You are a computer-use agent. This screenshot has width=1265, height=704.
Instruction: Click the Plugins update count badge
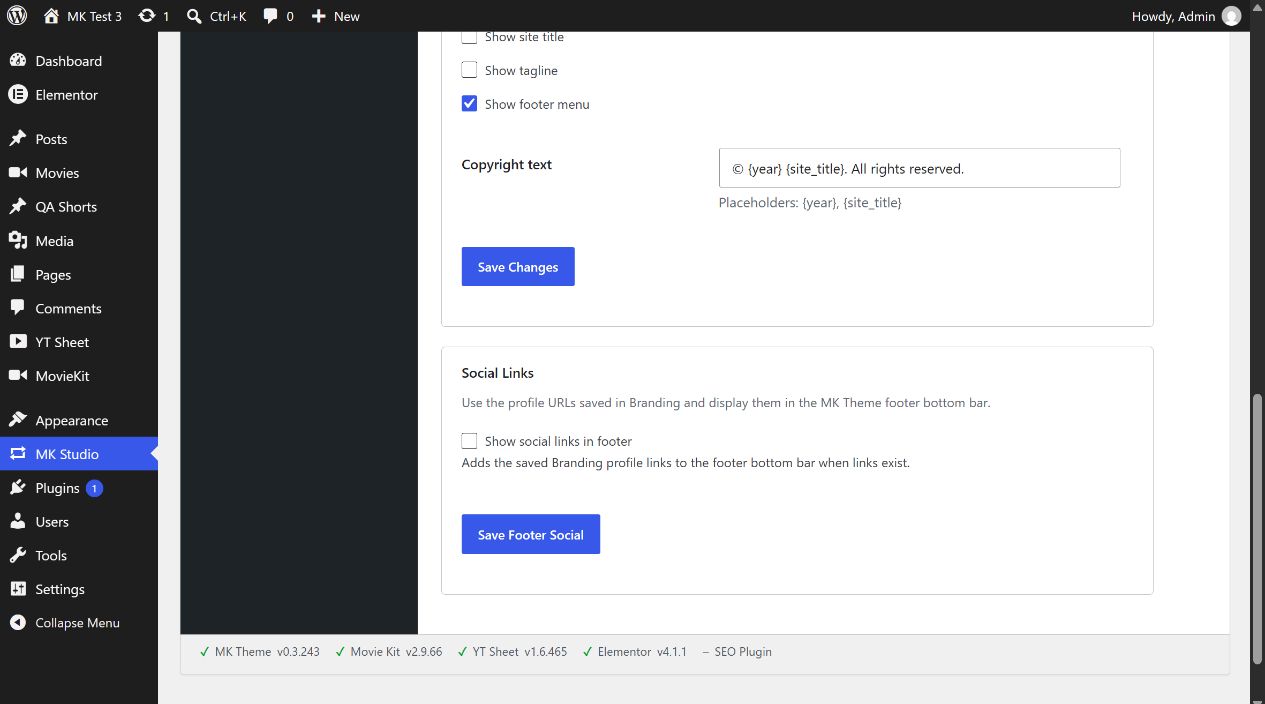point(94,488)
